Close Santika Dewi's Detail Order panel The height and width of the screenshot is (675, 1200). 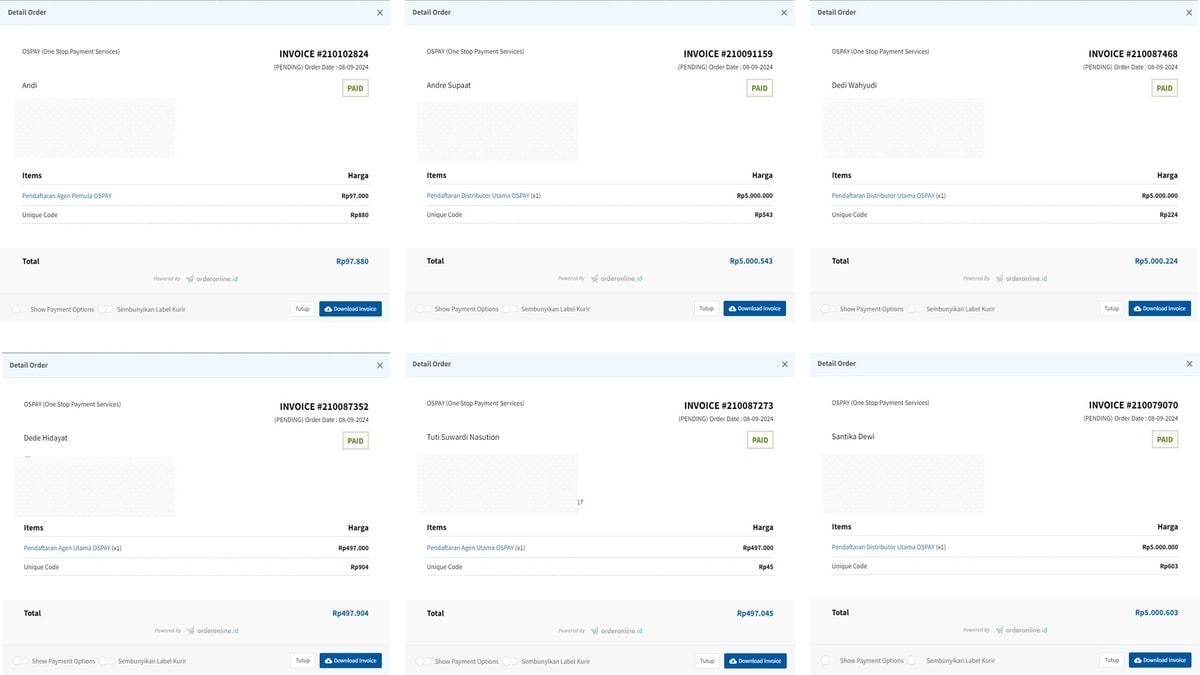pyautogui.click(x=1189, y=364)
